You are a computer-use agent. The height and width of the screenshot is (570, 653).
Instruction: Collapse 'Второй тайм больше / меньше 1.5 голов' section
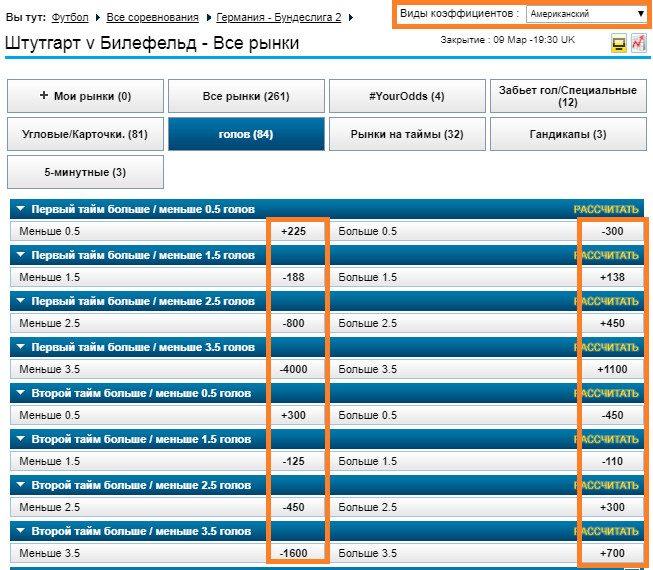coord(21,439)
